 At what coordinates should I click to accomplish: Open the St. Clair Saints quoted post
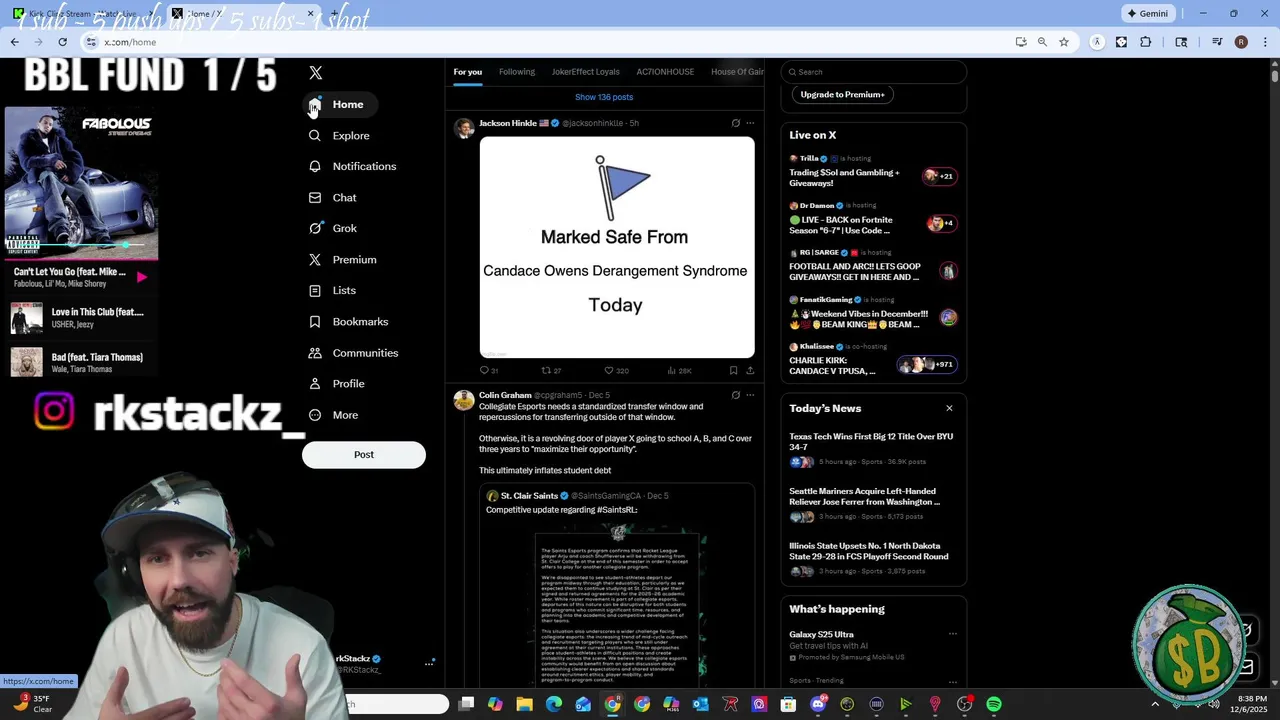point(617,585)
